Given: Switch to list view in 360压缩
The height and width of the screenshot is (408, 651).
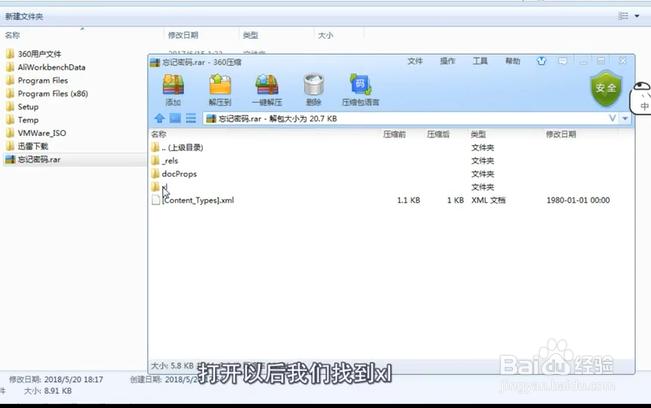Looking at the screenshot, I should click(x=191, y=118).
